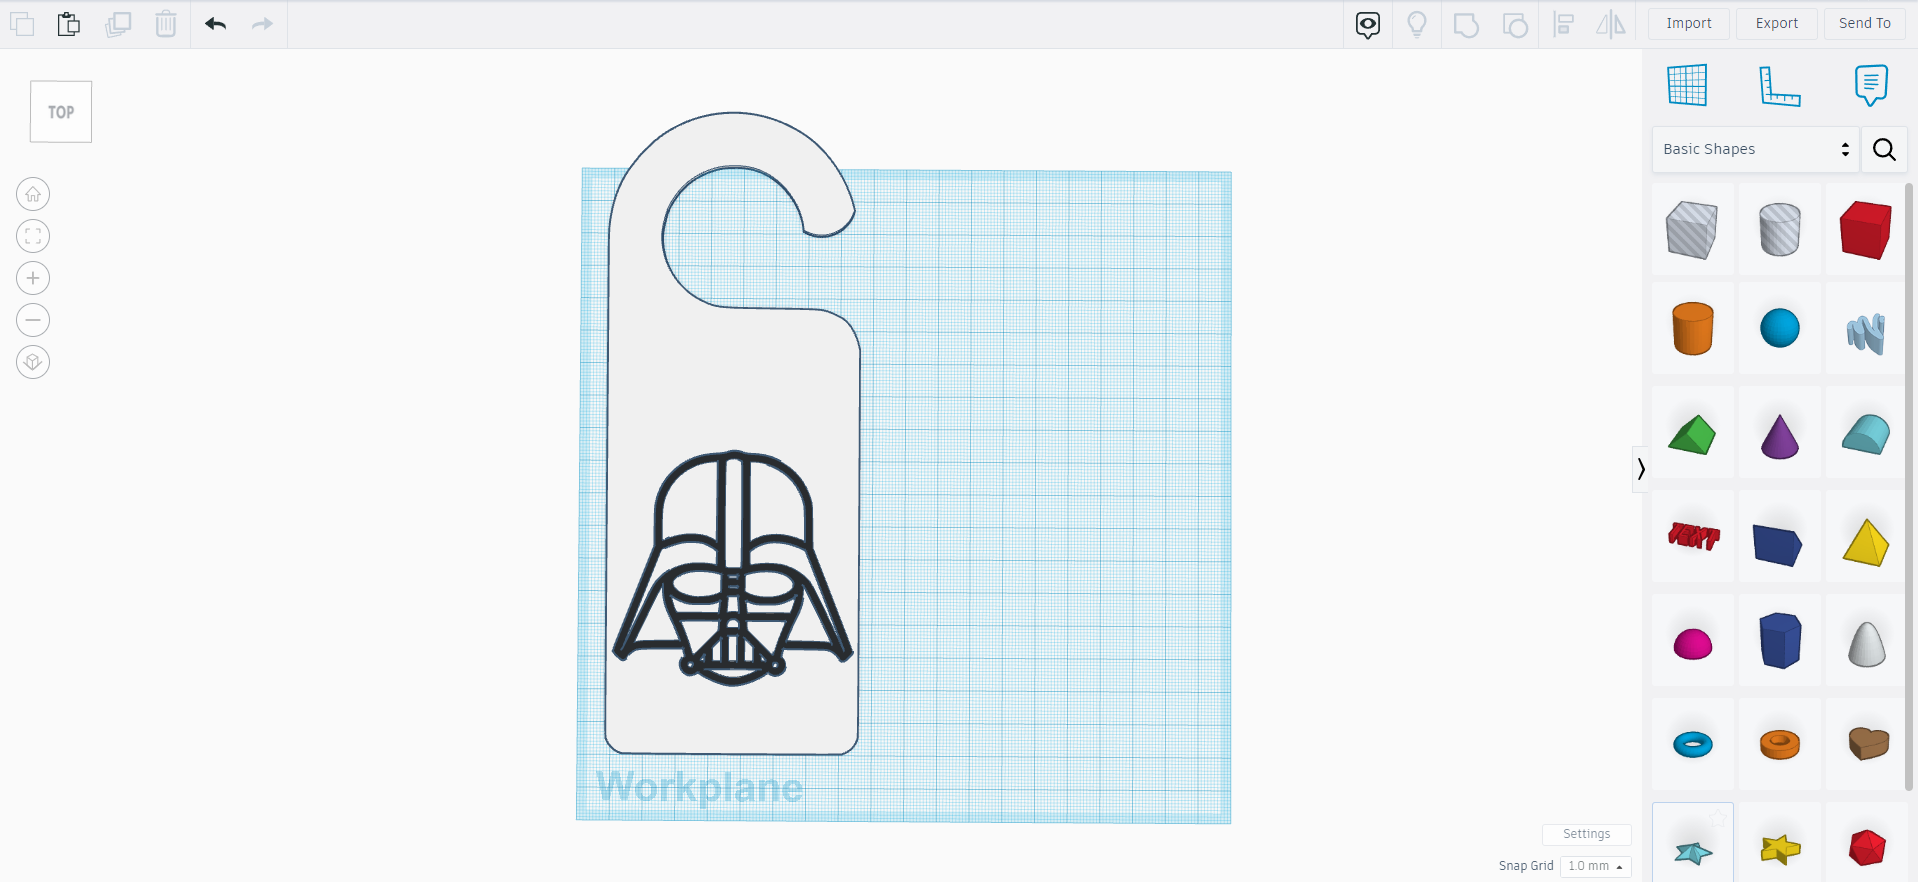This screenshot has height=882, width=1918.
Task: Select the red Icosahedron shape
Action: pos(1866,847)
